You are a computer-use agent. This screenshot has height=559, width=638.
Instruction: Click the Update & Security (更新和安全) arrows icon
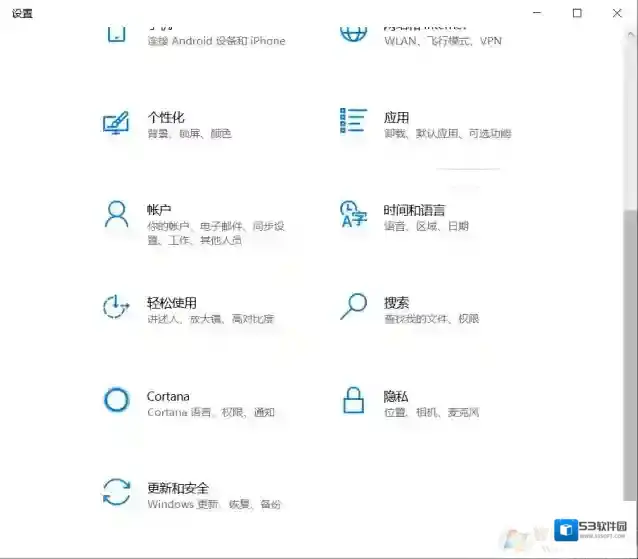point(117,493)
